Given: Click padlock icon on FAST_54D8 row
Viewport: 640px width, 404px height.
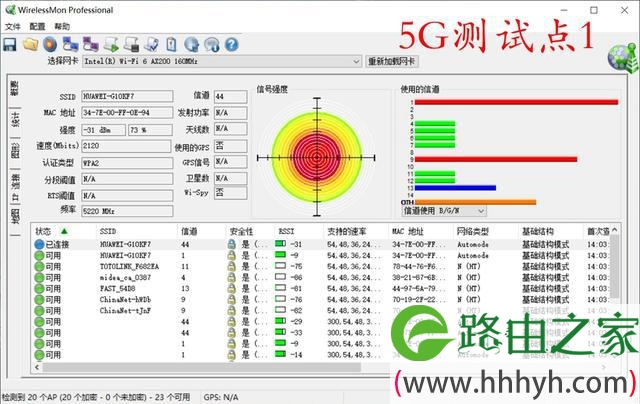Looking at the screenshot, I should tap(231, 289).
